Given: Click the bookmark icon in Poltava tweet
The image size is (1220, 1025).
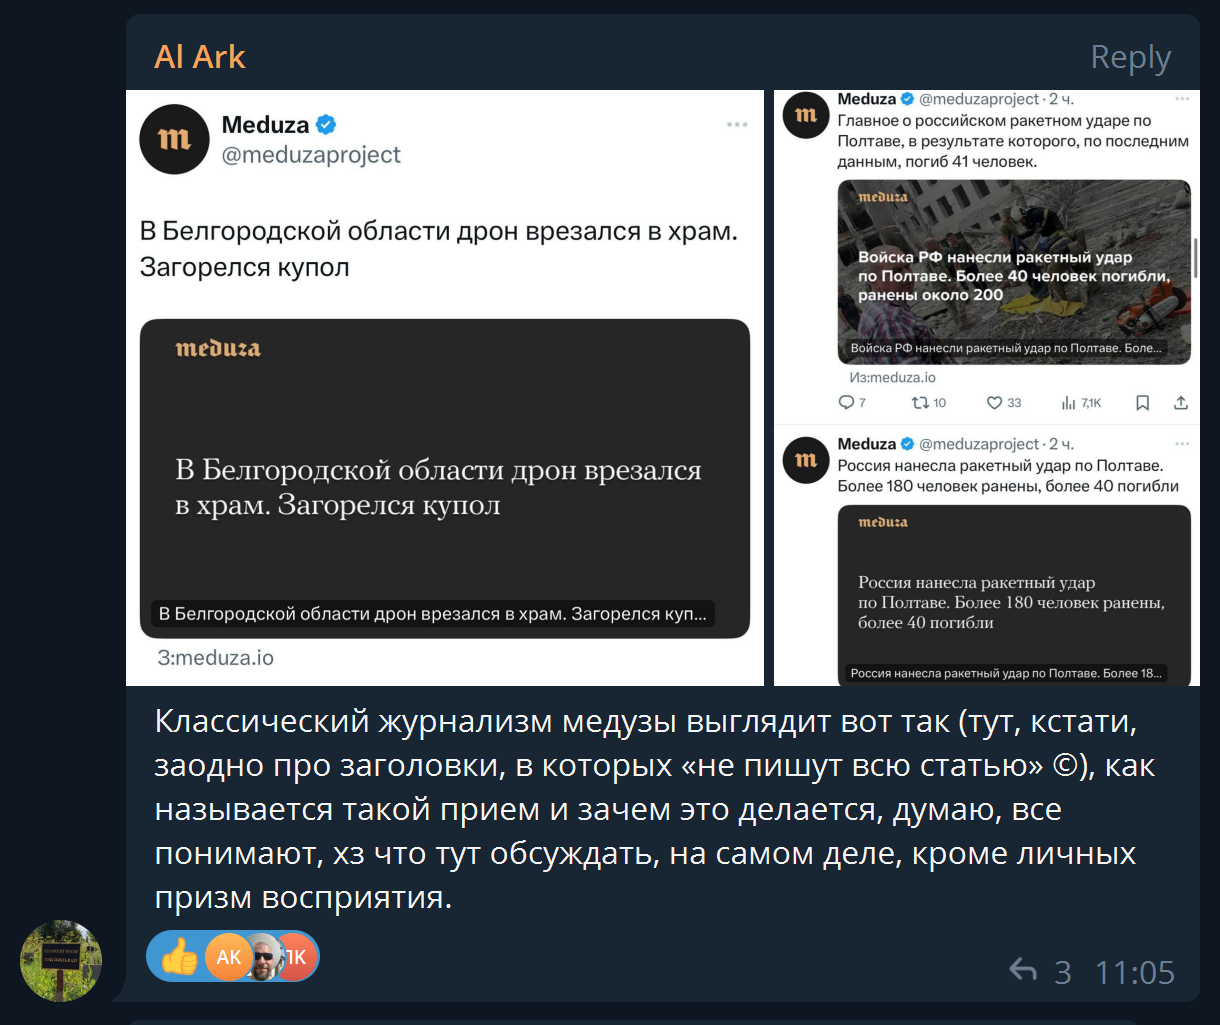Looking at the screenshot, I should pyautogui.click(x=1142, y=403).
